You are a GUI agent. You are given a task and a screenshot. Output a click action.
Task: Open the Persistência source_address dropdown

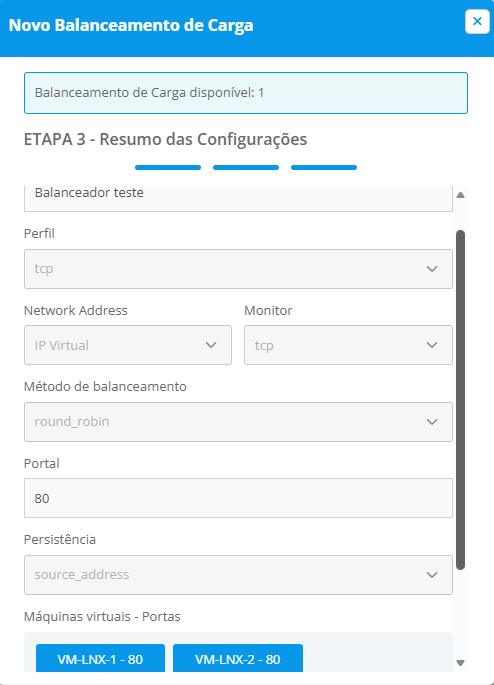[x=238, y=574]
